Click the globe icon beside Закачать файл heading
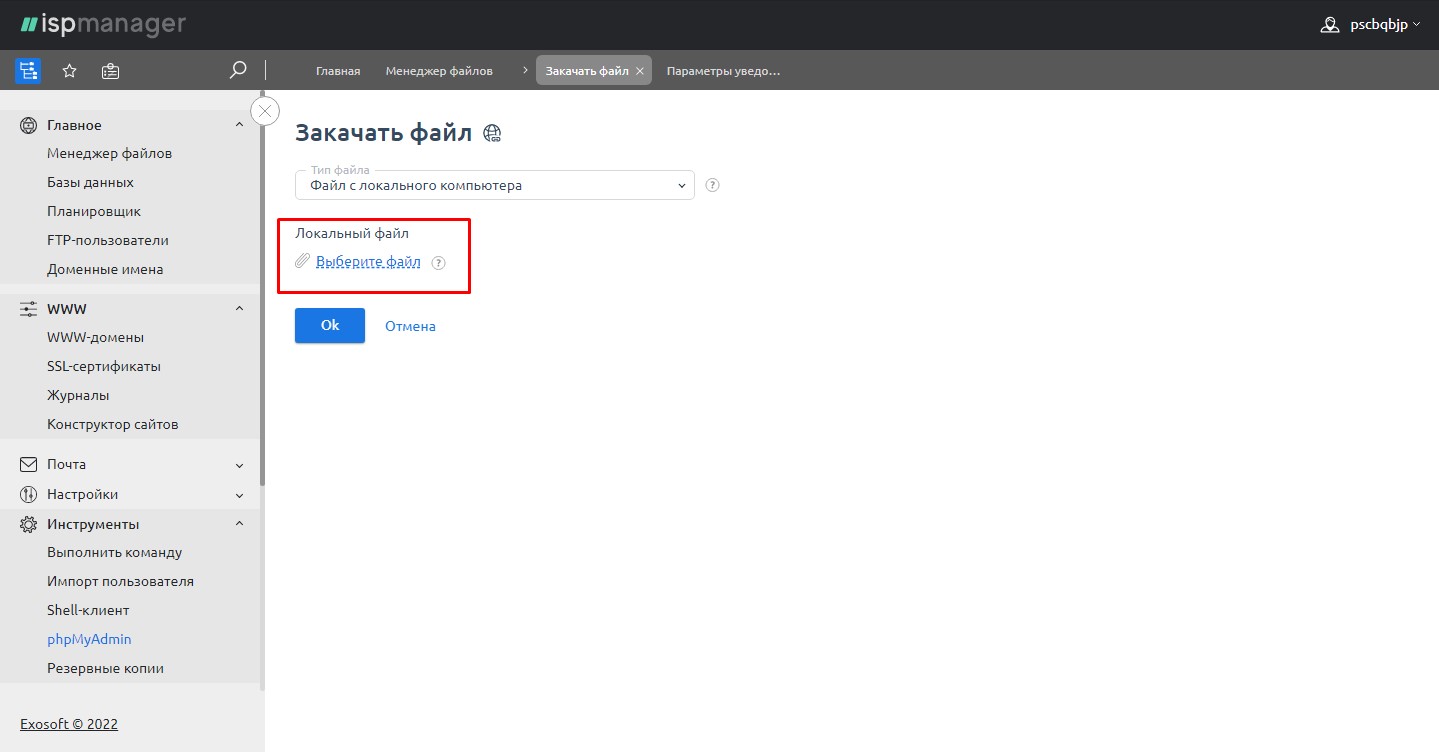The height and width of the screenshot is (752, 1439). pos(492,133)
